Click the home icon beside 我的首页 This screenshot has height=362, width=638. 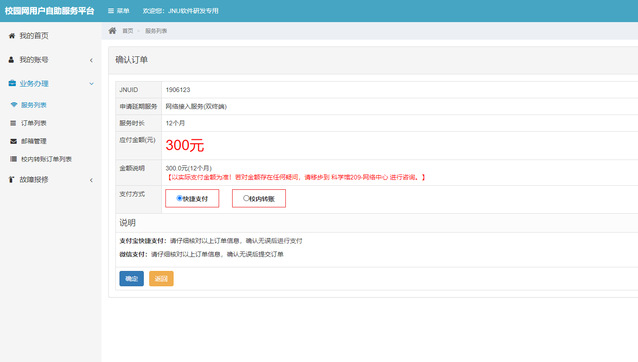[x=12, y=36]
